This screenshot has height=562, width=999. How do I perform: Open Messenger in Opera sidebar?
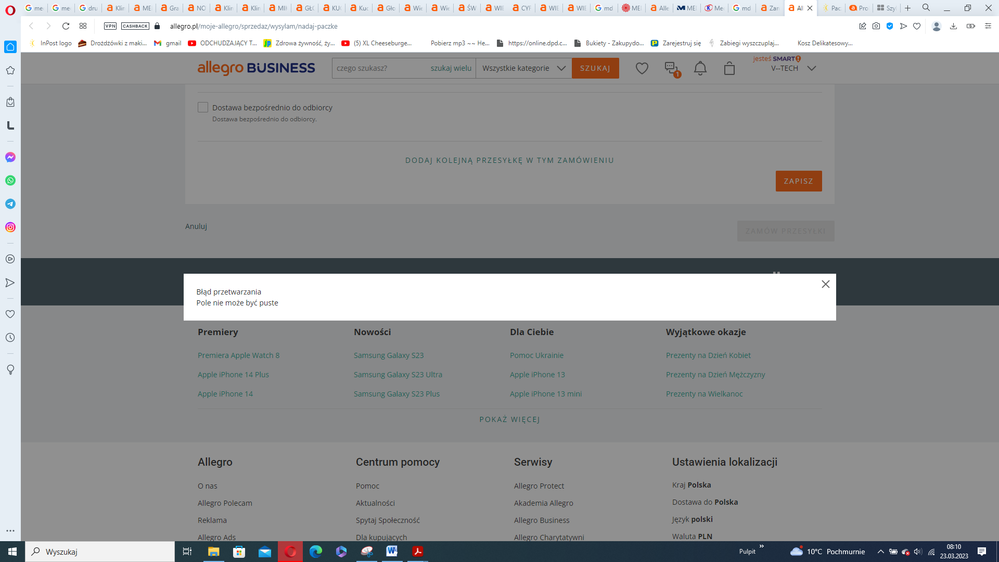(x=10, y=157)
